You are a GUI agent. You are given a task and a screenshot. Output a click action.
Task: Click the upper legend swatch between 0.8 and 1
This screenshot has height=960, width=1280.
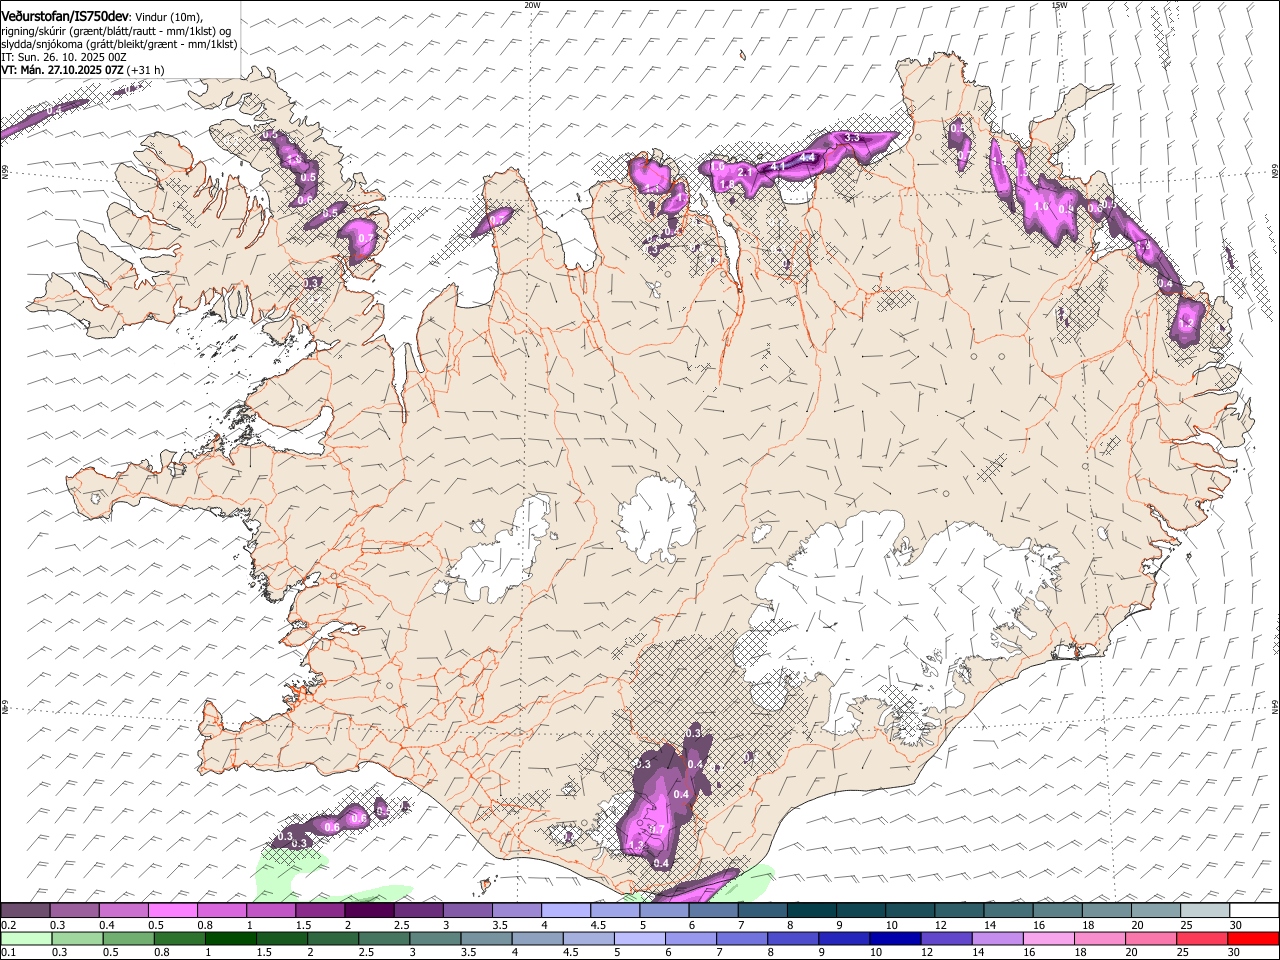[222, 911]
